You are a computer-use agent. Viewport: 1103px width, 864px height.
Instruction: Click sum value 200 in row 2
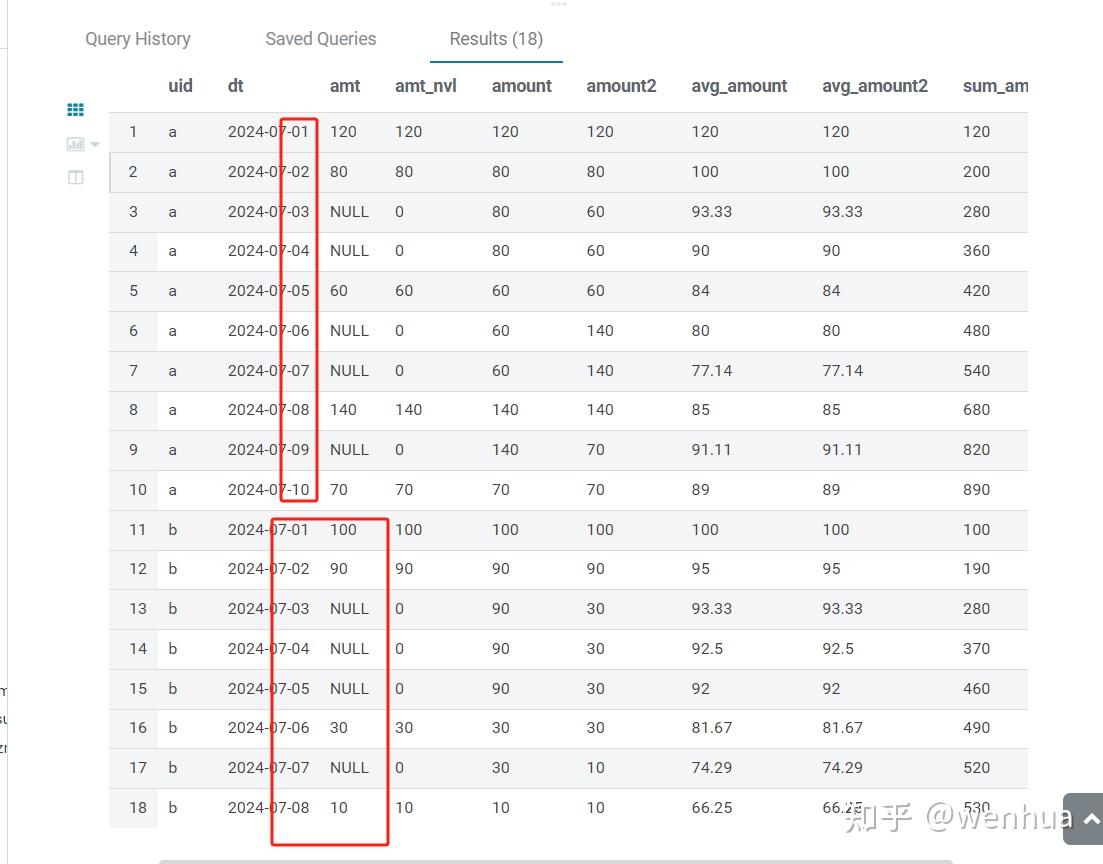(x=976, y=172)
